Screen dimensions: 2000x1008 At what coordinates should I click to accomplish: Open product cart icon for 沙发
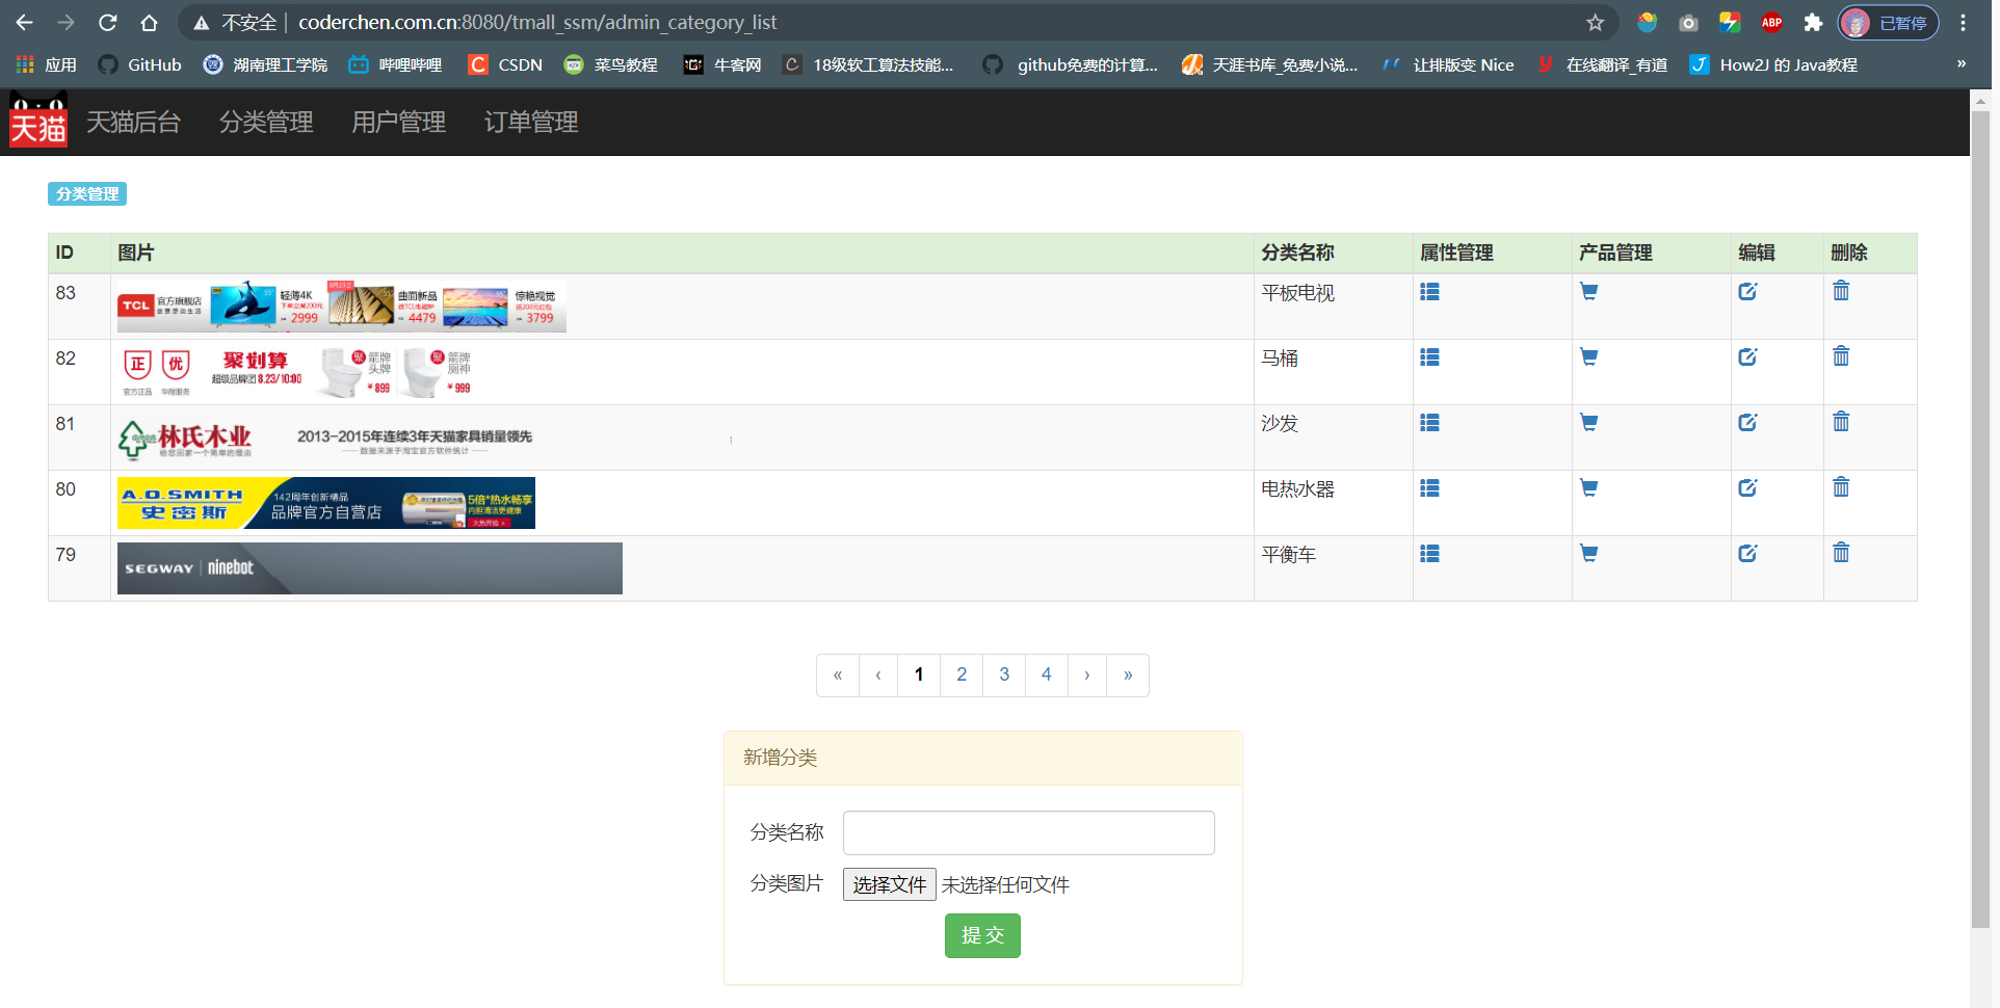tap(1588, 423)
